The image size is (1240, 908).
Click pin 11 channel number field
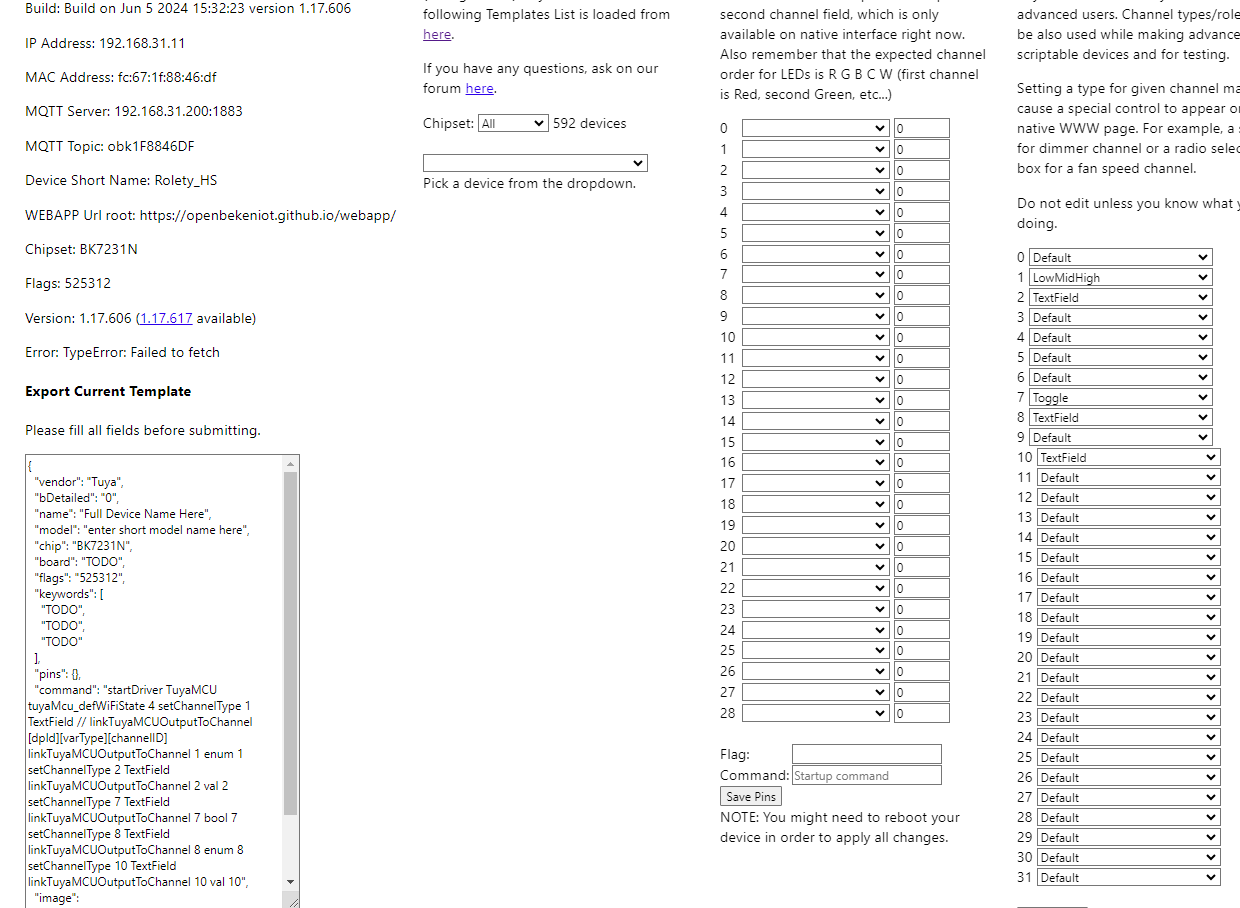click(921, 358)
